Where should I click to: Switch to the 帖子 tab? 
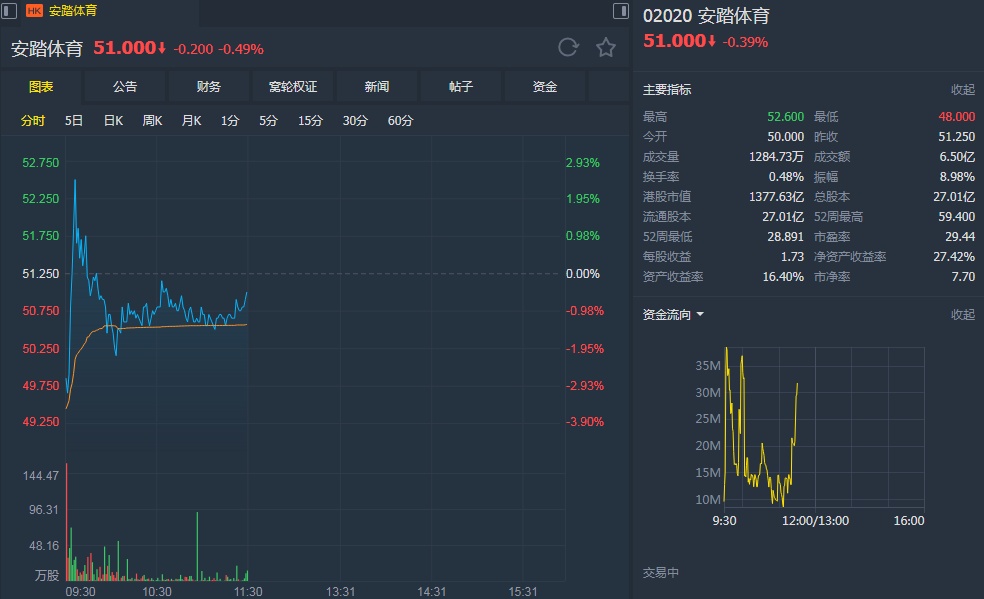click(x=461, y=87)
